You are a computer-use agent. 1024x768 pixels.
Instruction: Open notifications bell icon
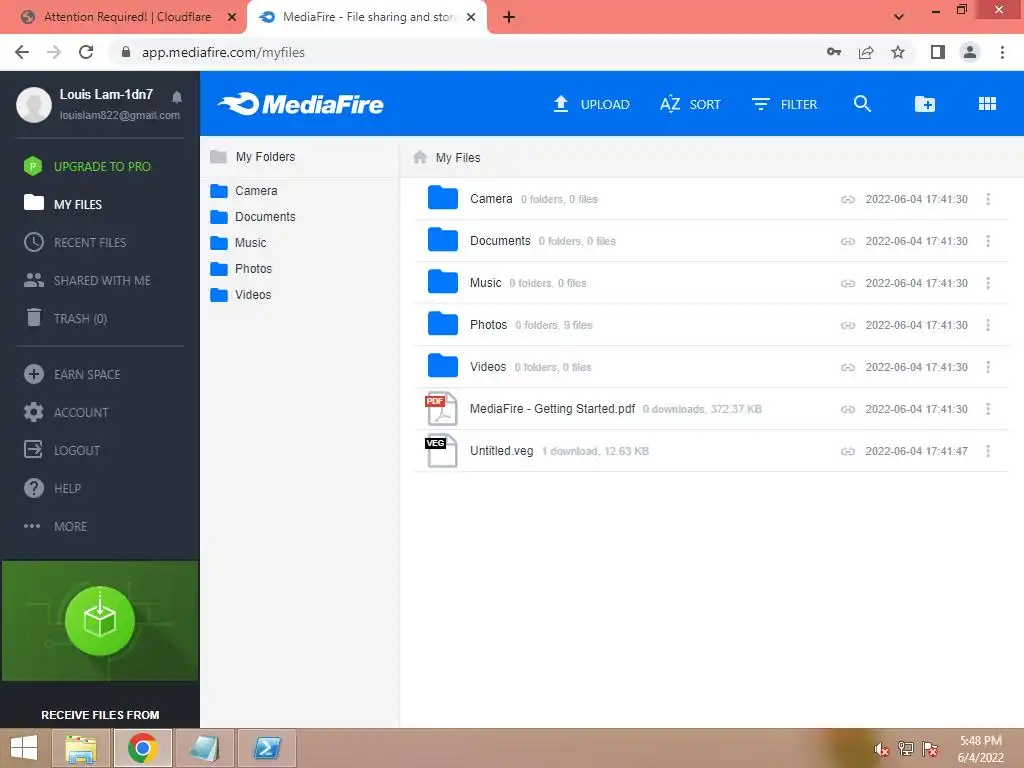tap(176, 97)
